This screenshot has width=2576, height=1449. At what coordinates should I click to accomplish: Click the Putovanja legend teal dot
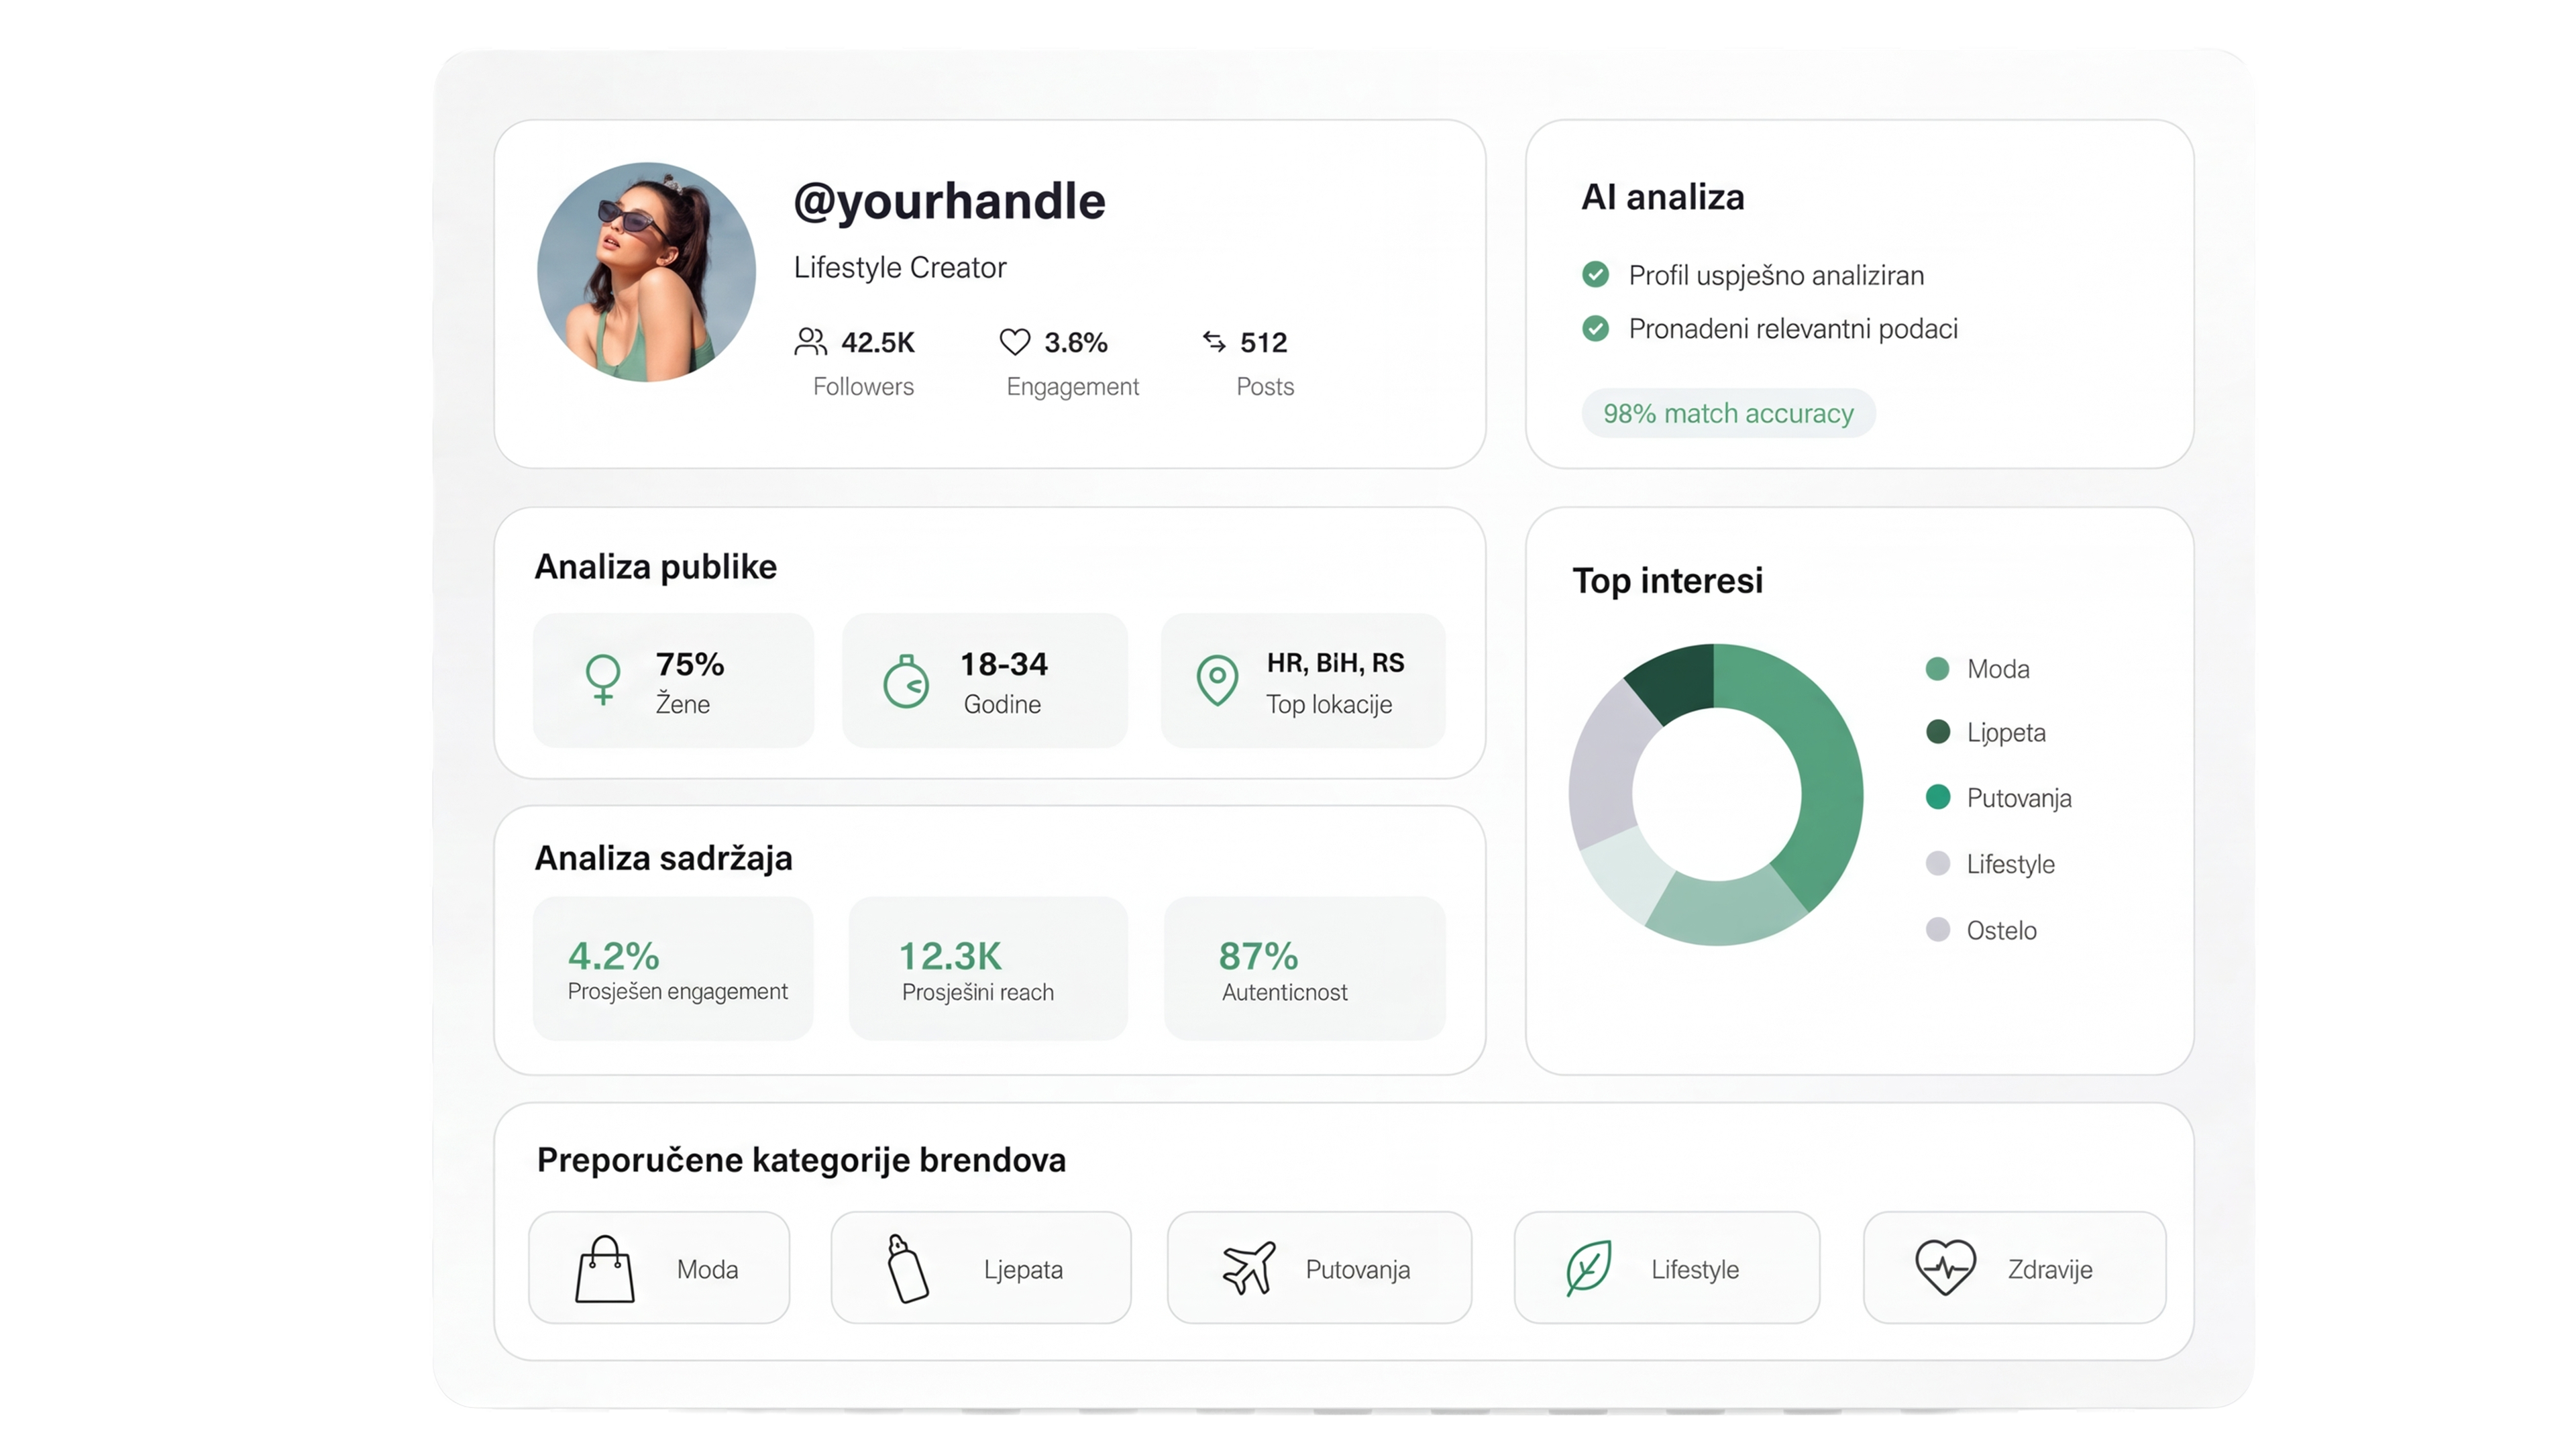(1938, 797)
